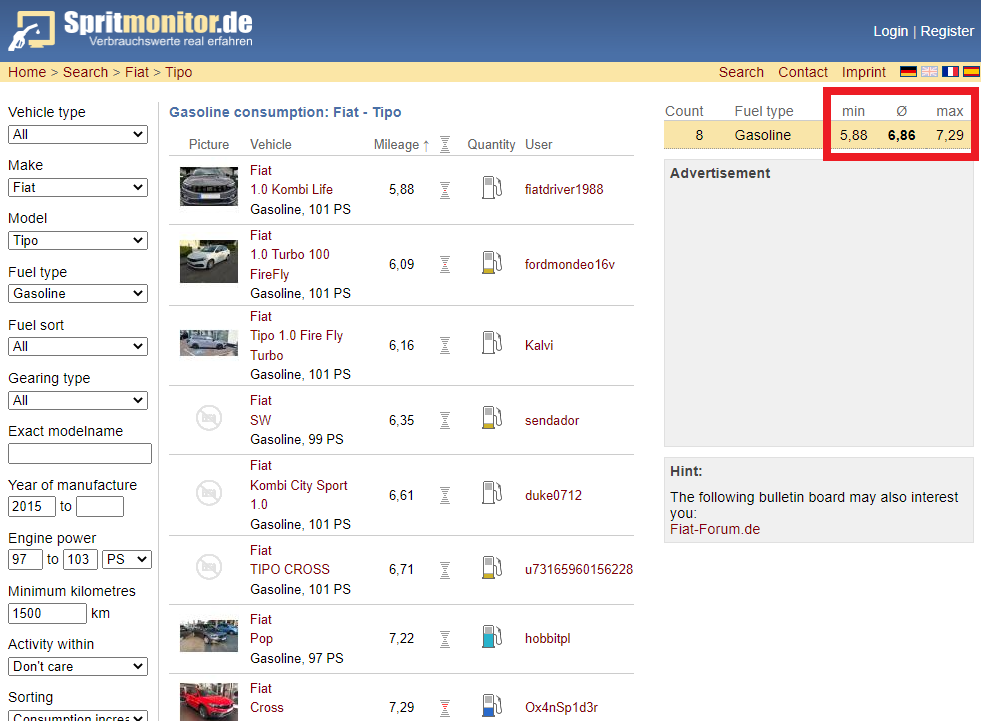Viewport: 981px width, 721px height.
Task: Go to Tipo in the breadcrumb
Action: pyautogui.click(x=179, y=72)
